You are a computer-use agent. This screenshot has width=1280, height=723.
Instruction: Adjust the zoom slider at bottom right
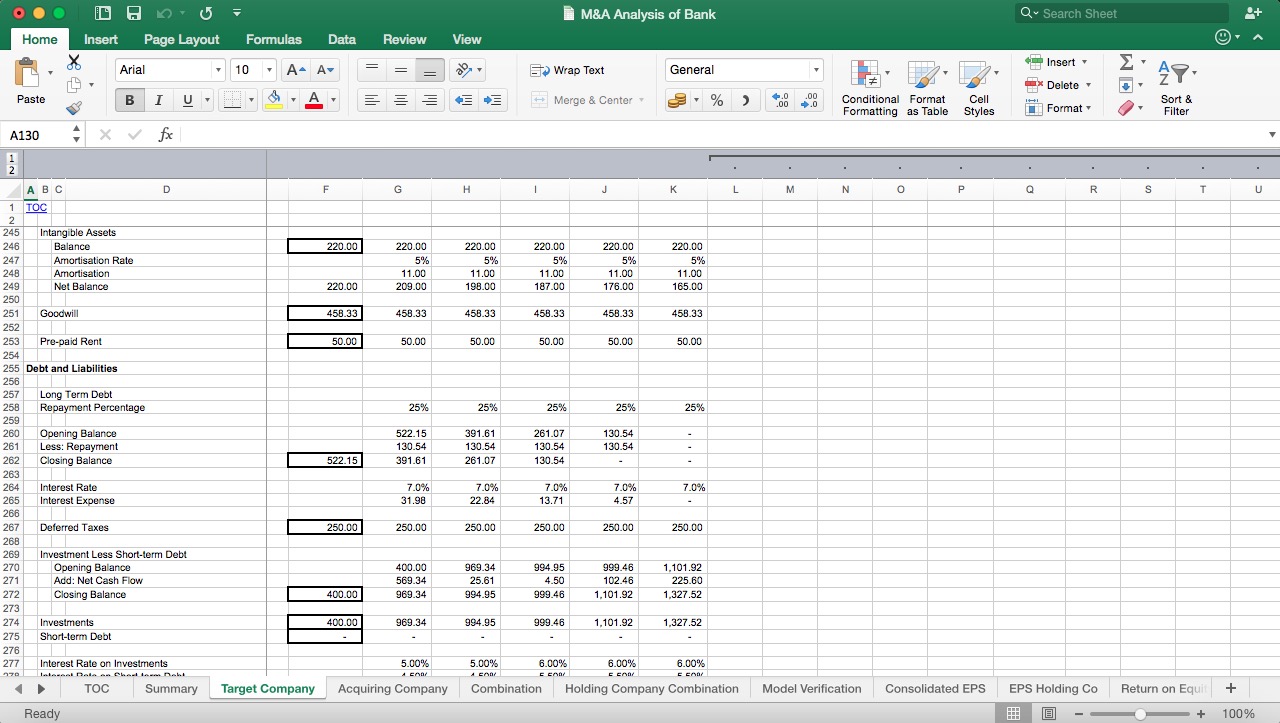click(x=1140, y=712)
